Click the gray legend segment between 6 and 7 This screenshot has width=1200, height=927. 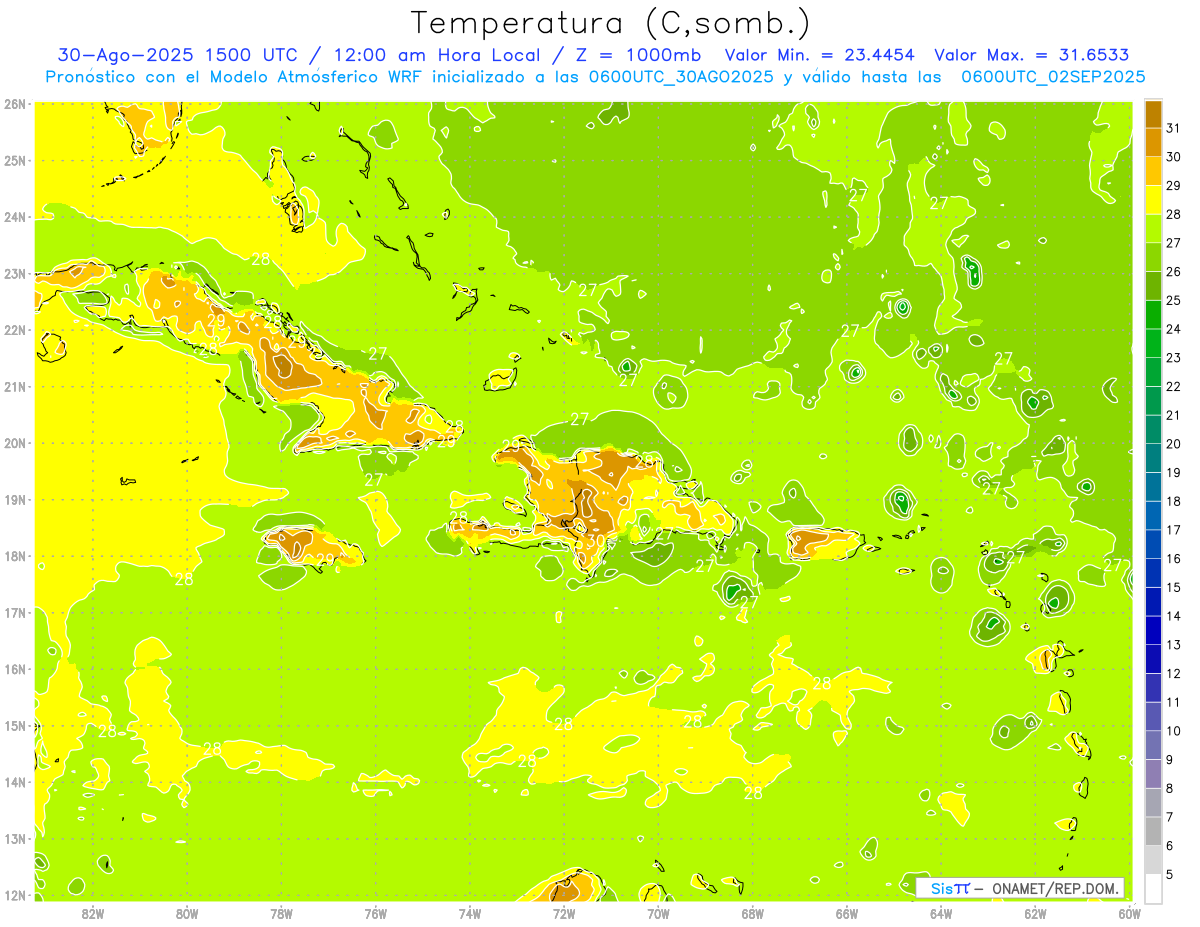pyautogui.click(x=1153, y=831)
